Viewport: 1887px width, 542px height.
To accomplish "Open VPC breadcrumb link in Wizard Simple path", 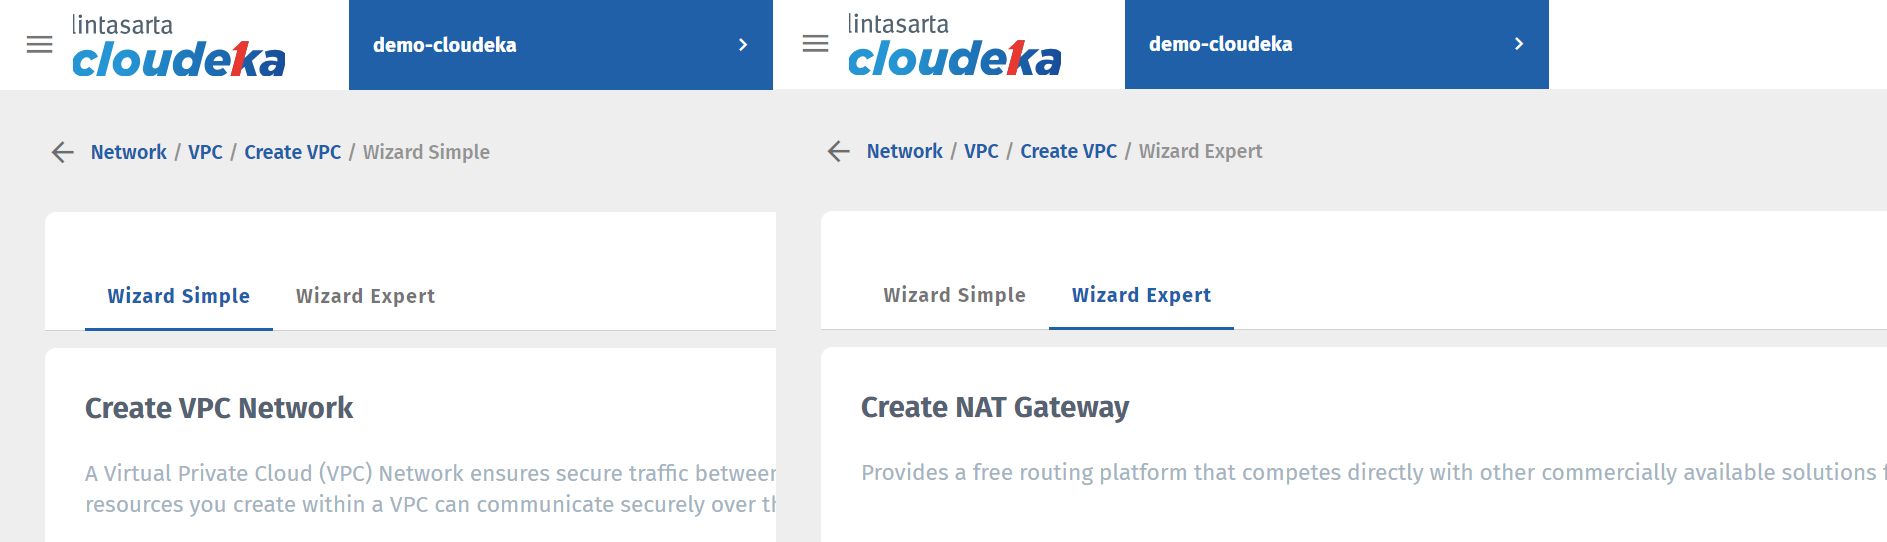I will click(206, 152).
